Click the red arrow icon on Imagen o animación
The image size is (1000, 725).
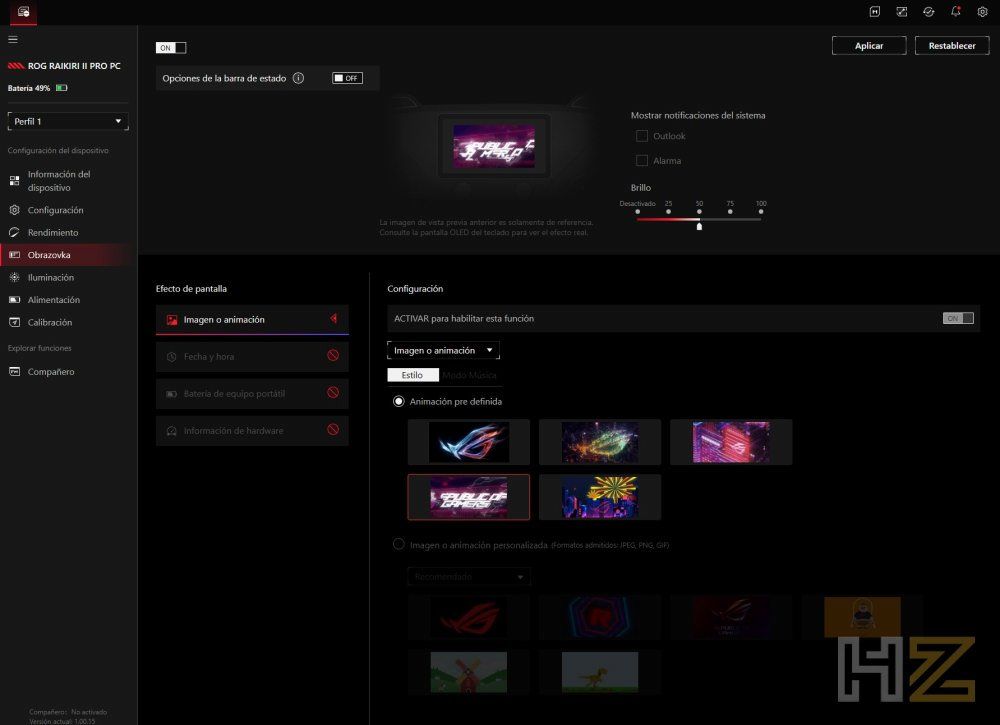pyautogui.click(x=334, y=318)
